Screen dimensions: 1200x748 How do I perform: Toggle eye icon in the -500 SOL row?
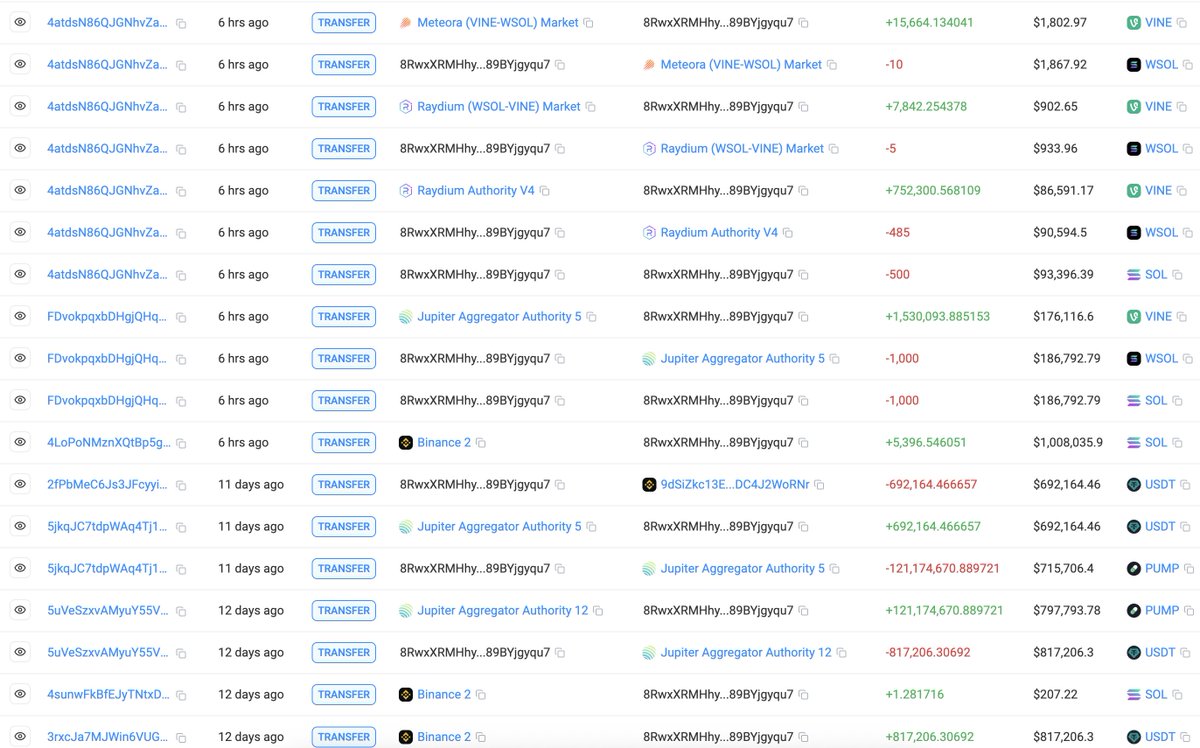tap(20, 273)
